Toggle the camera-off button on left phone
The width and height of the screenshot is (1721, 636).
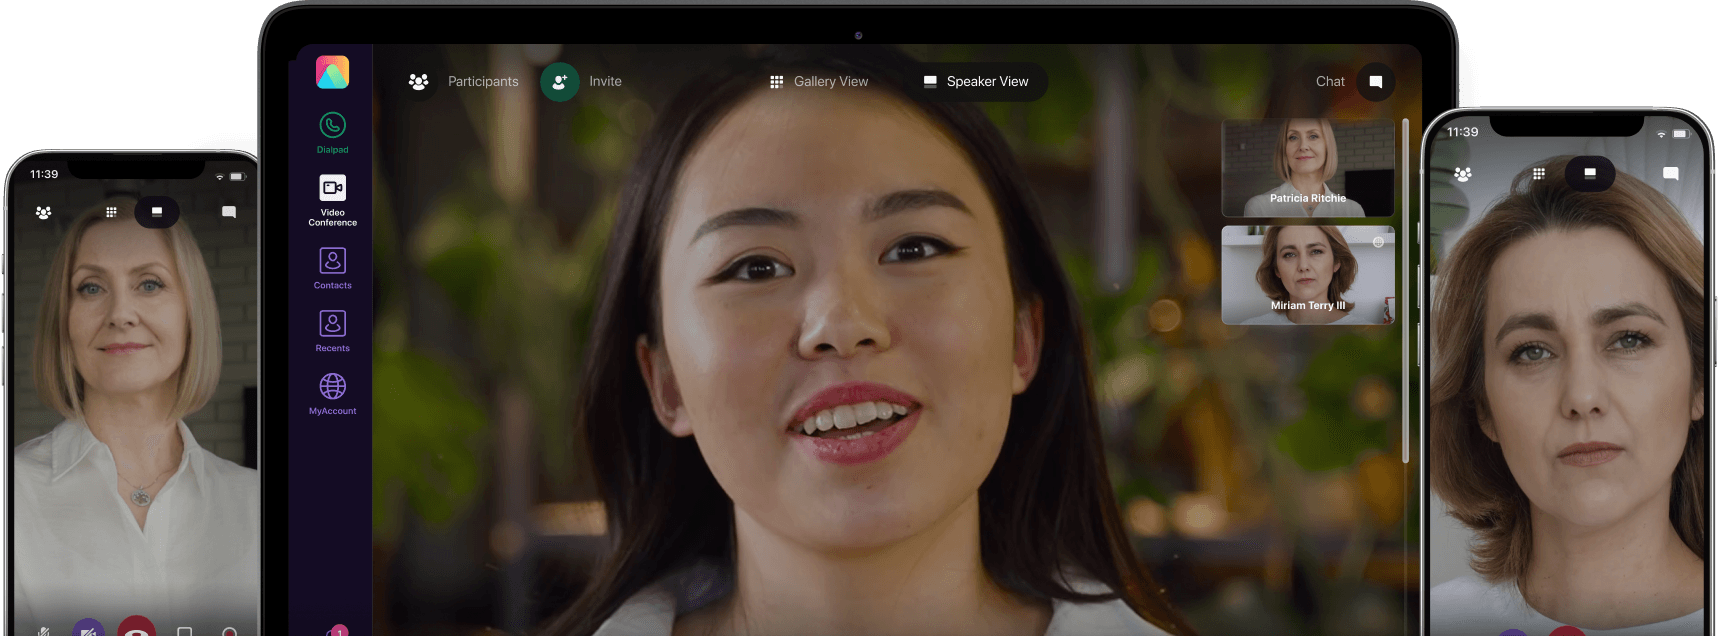pos(88,629)
